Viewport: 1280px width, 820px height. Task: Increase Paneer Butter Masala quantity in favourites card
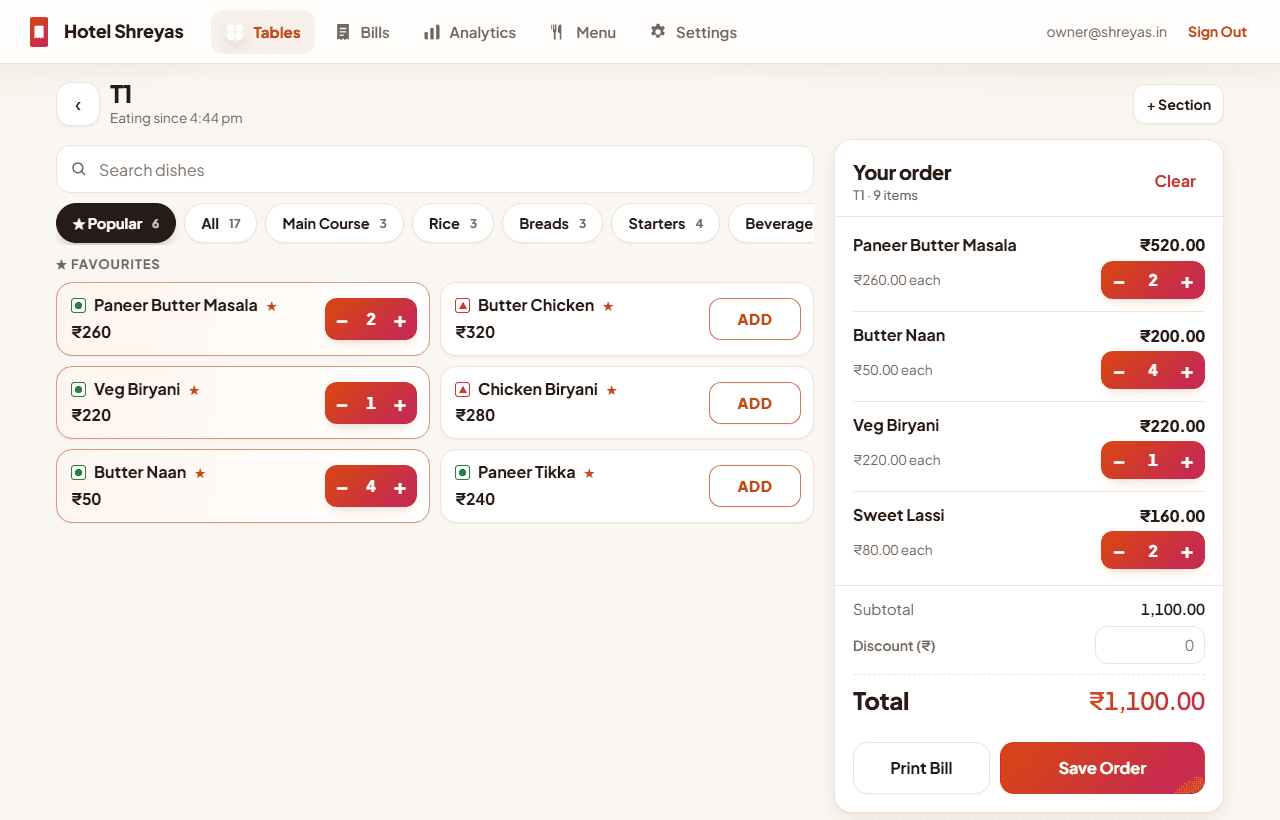click(x=400, y=320)
